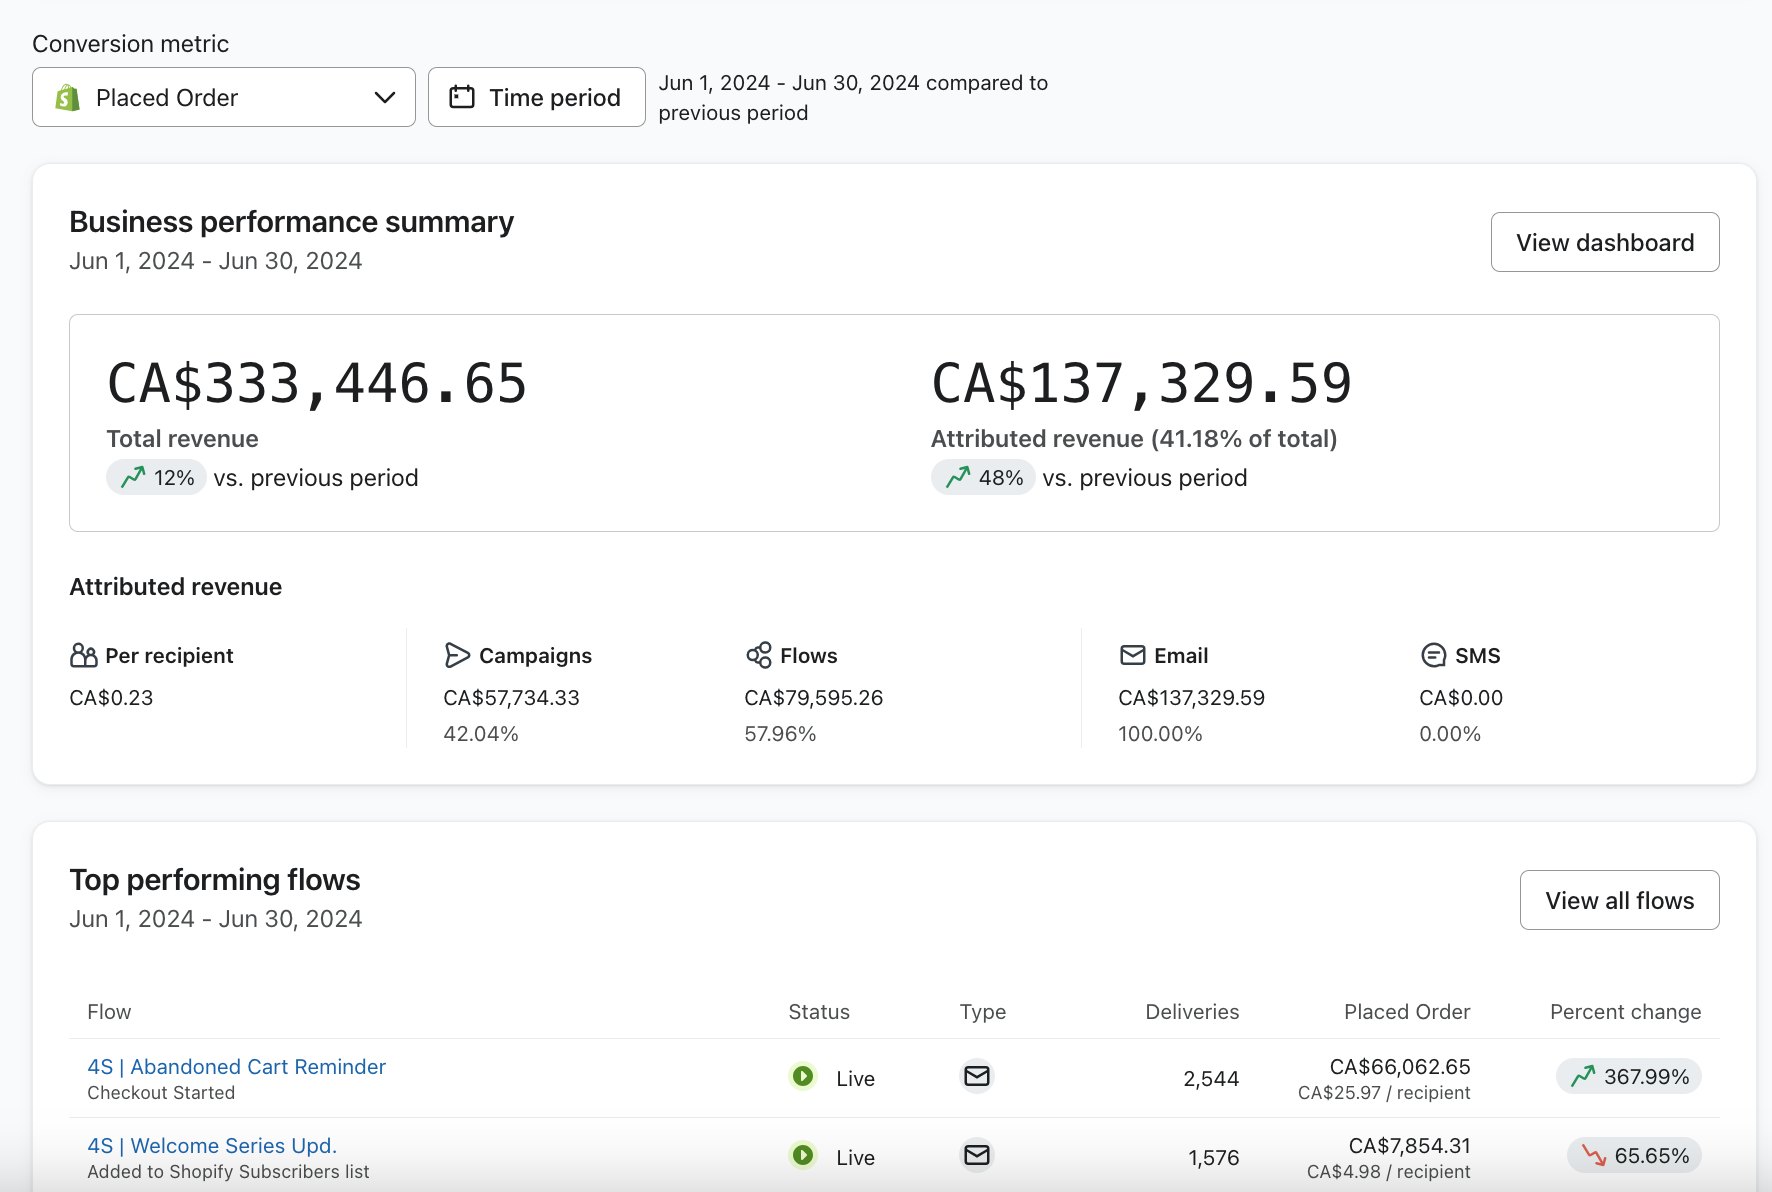Image resolution: width=1772 pixels, height=1192 pixels.
Task: Click the 367.99% upward trend icon
Action: (x=1583, y=1076)
